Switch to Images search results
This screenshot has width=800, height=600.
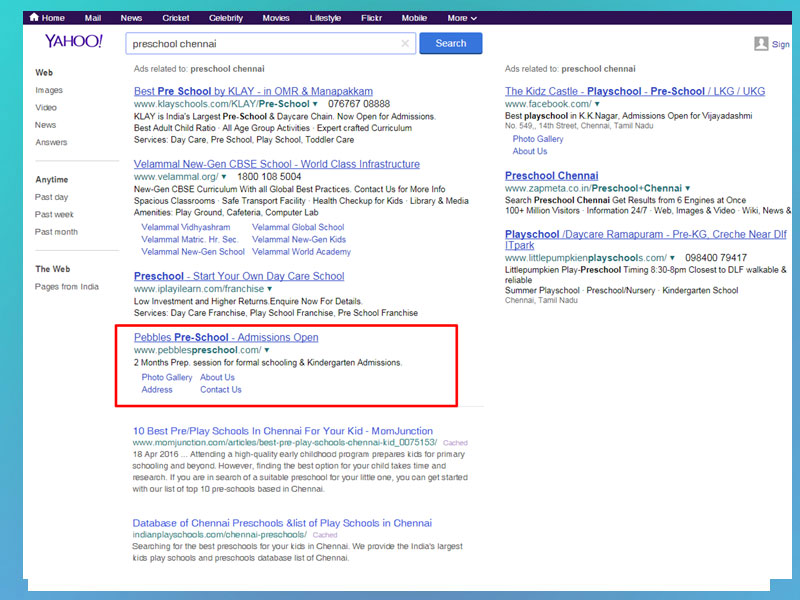point(49,90)
